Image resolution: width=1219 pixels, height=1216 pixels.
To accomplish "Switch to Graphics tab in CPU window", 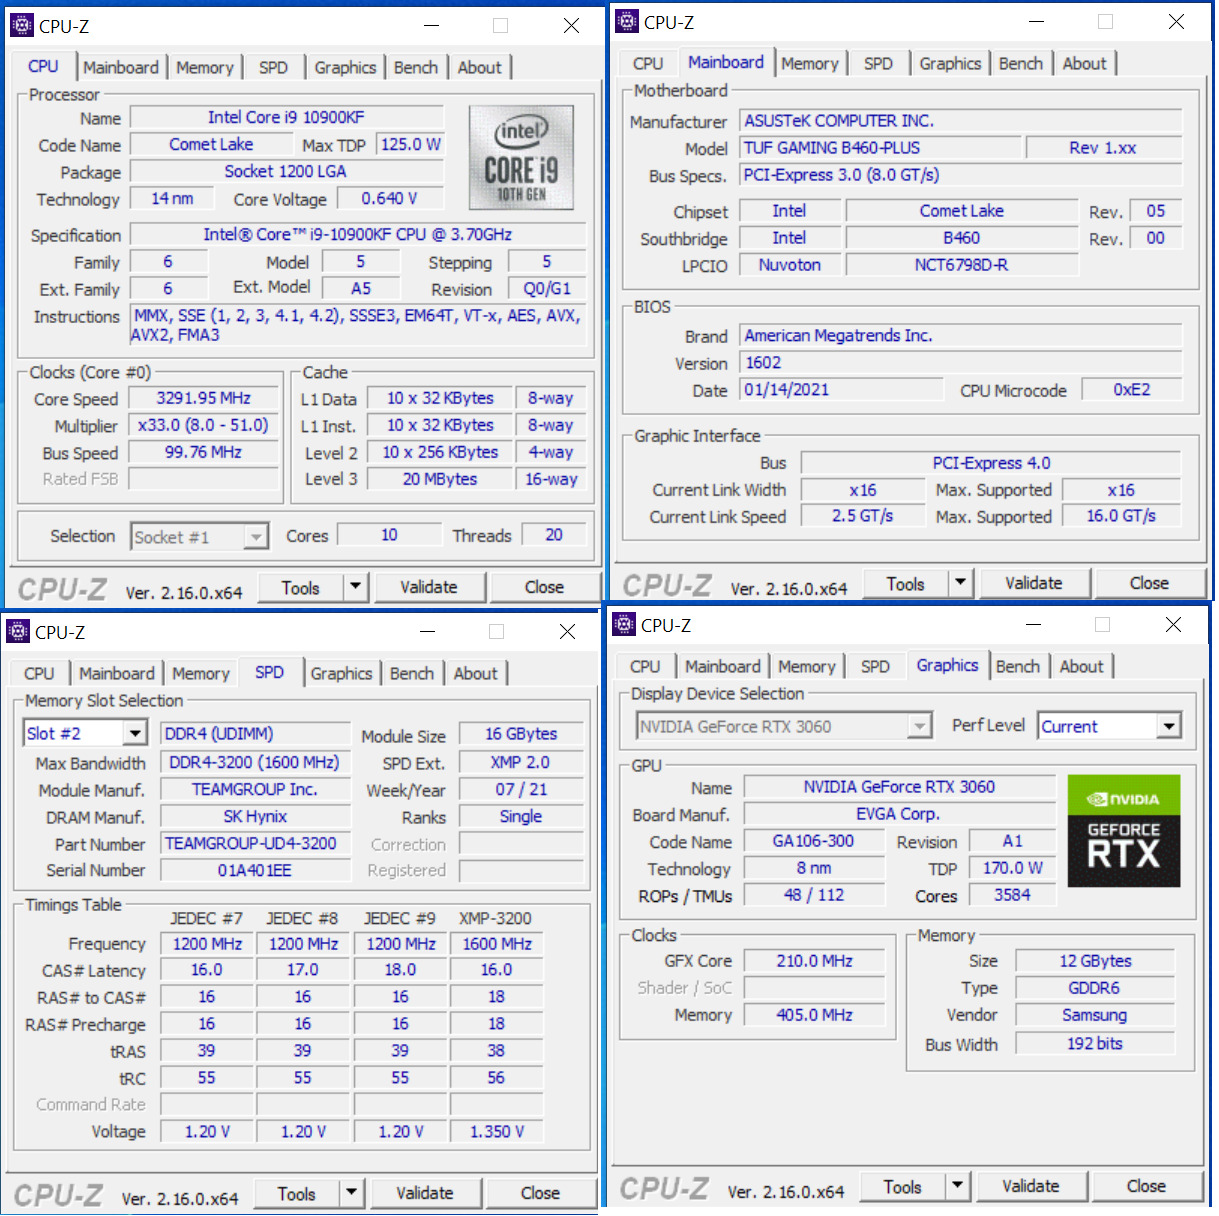I will 345,67.
